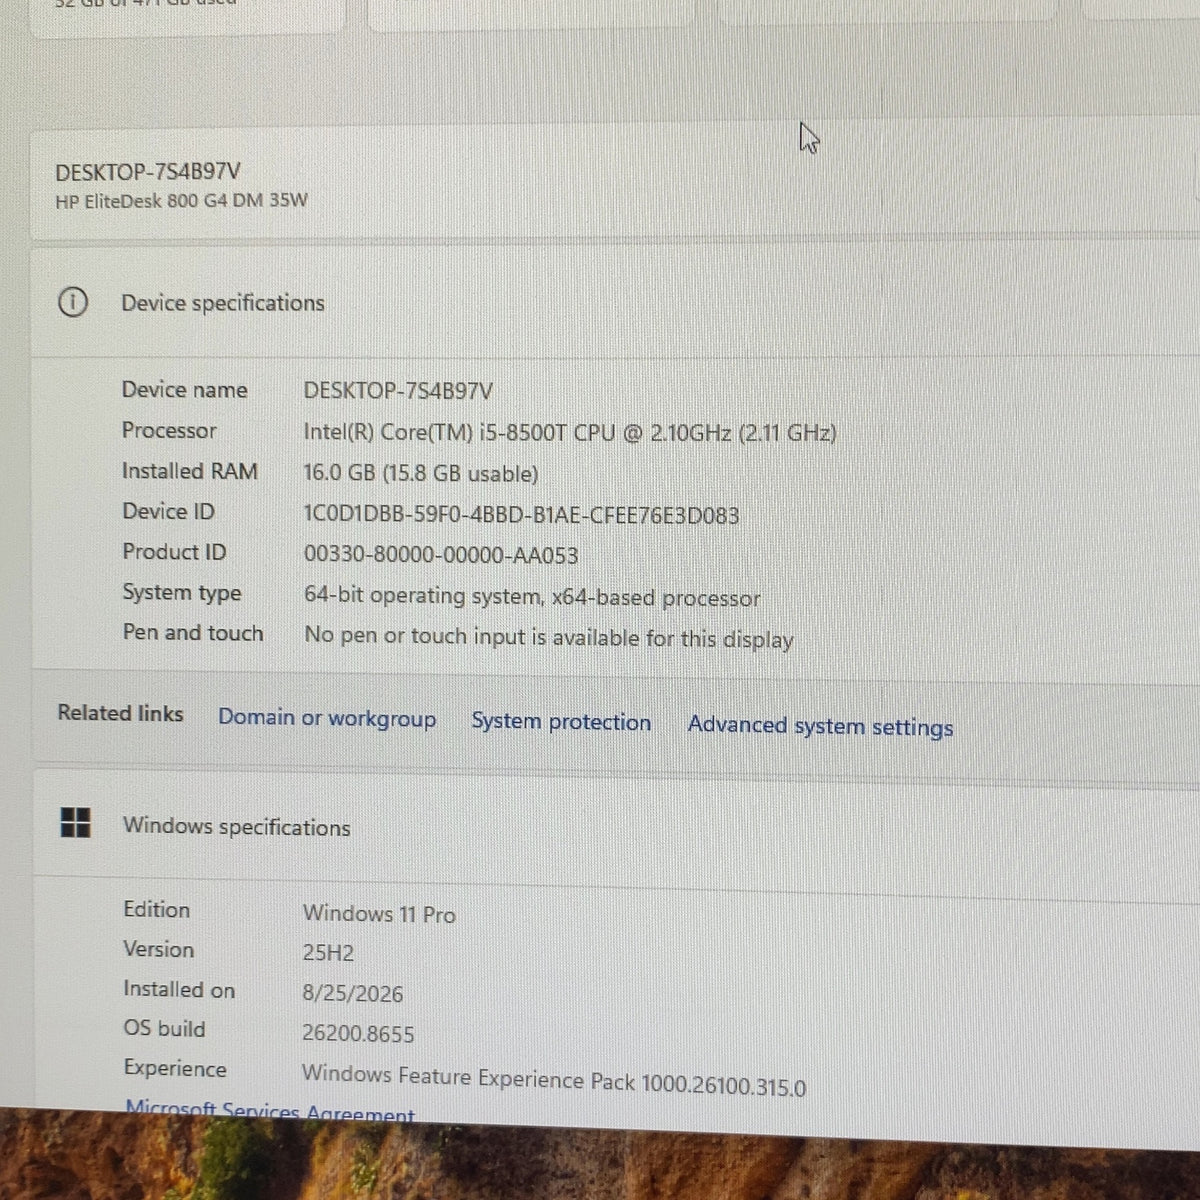Expand the Device specifications section header
The height and width of the screenshot is (1200, 1200).
point(615,302)
